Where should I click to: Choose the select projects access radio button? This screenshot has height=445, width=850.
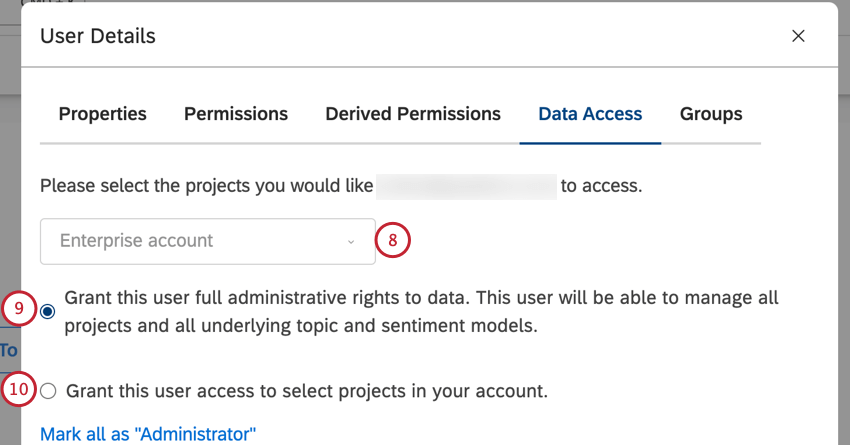pyautogui.click(x=49, y=391)
